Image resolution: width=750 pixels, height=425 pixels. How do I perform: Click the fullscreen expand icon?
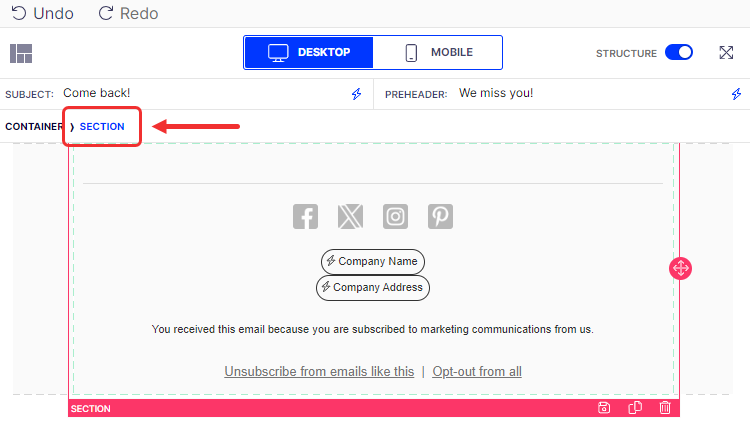[x=727, y=53]
